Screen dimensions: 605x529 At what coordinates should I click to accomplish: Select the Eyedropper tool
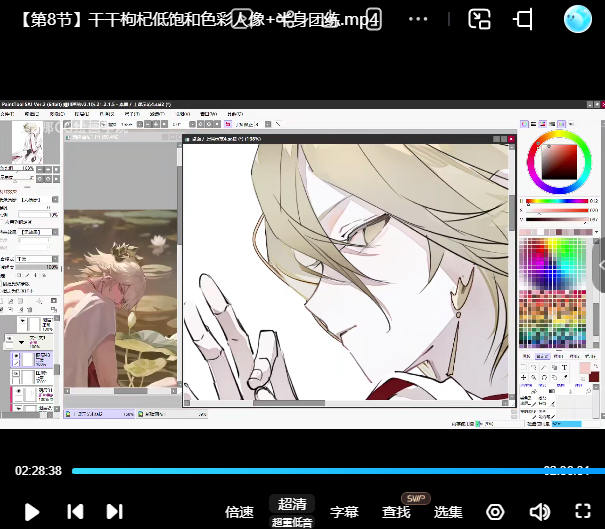pyautogui.click(x=564, y=377)
